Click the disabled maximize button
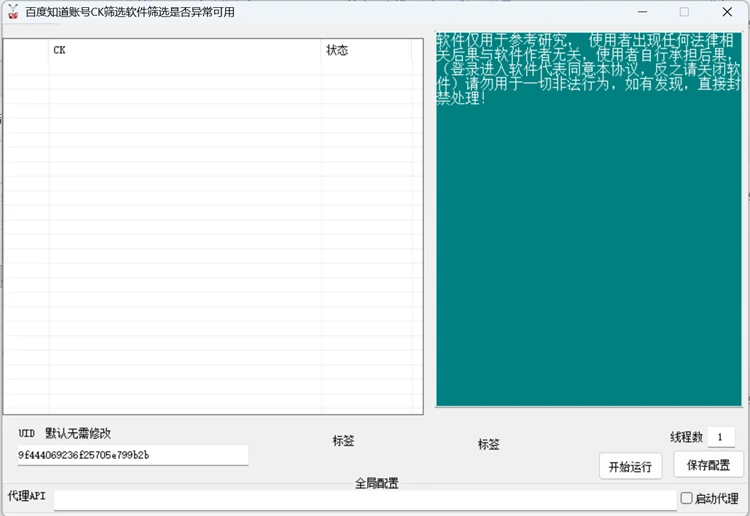Viewport: 750px width, 516px height. tap(684, 12)
